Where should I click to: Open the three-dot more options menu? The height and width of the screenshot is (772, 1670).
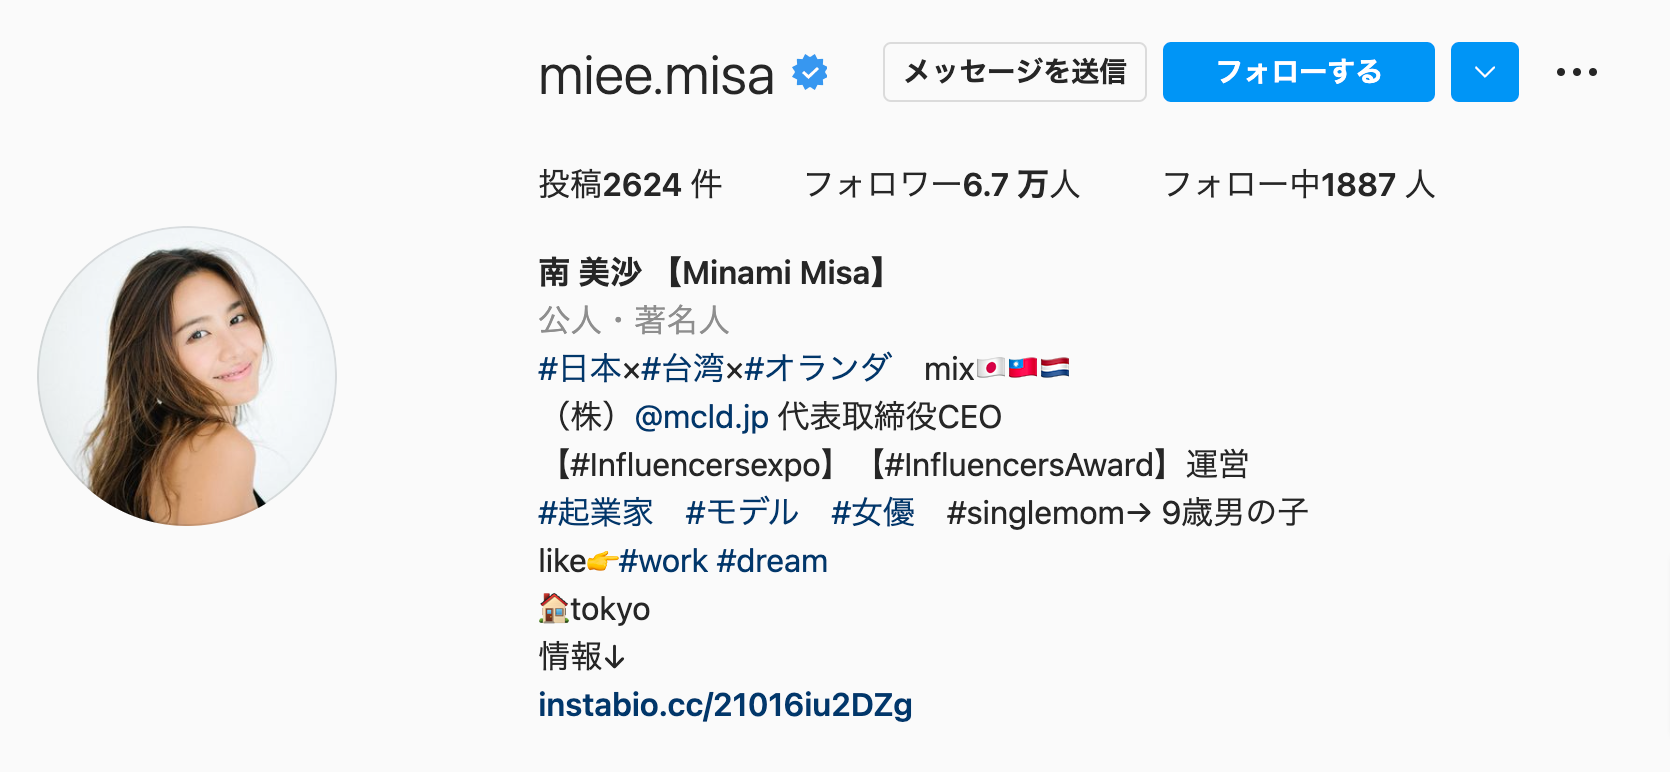point(1577,72)
